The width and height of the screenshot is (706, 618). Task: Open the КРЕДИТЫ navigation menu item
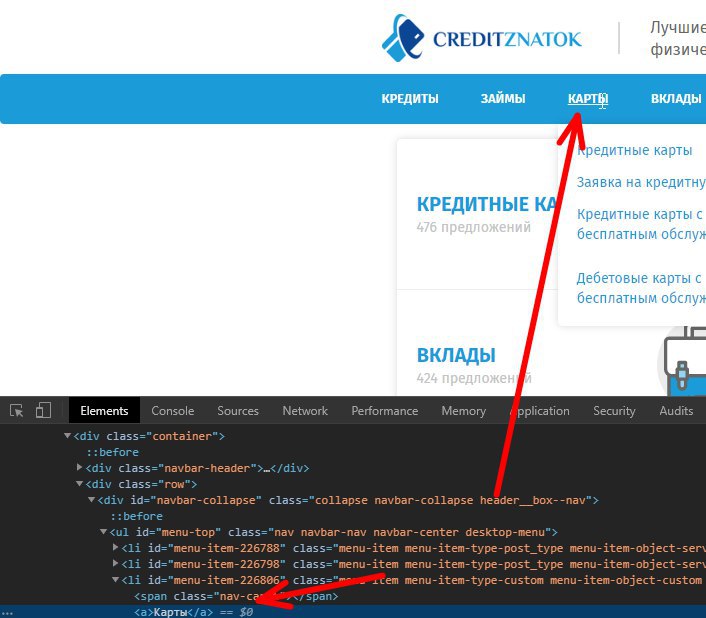tap(410, 99)
